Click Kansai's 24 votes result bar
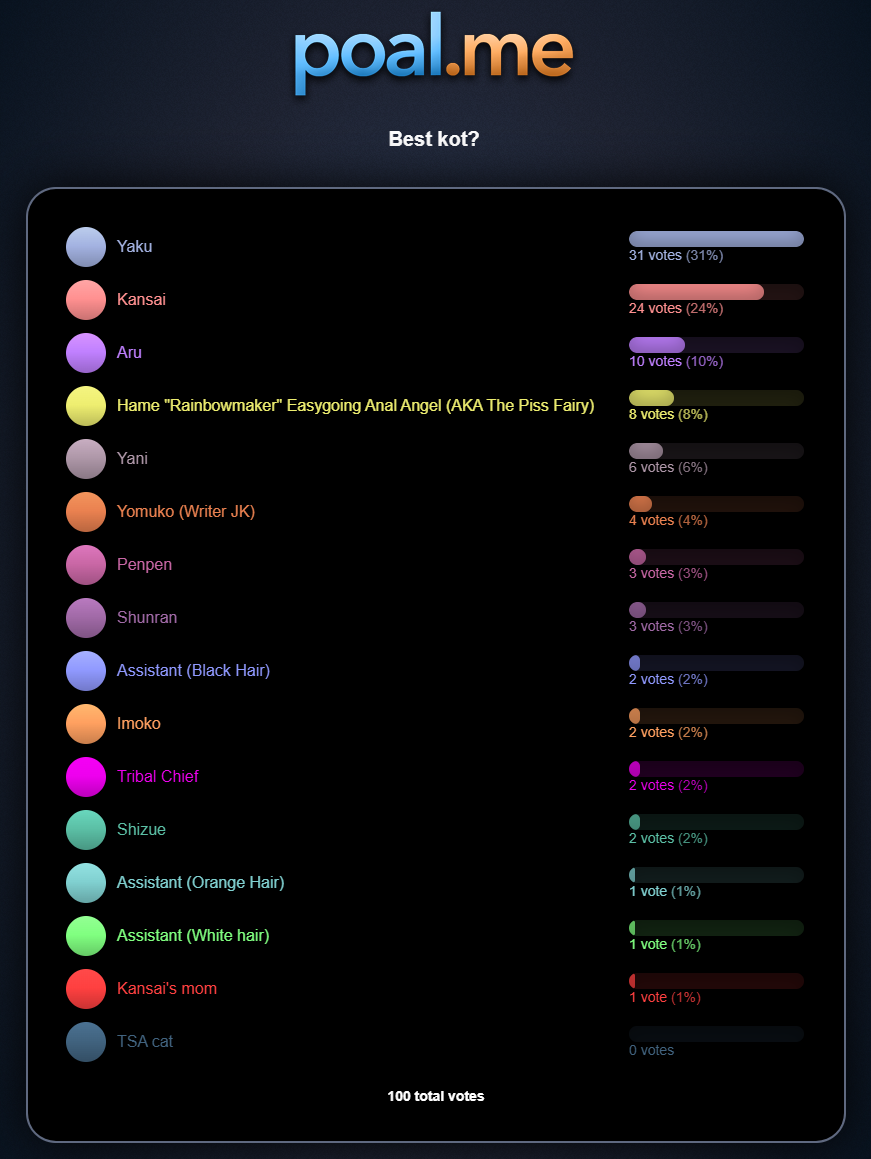Image resolution: width=871 pixels, height=1159 pixels. (x=716, y=292)
